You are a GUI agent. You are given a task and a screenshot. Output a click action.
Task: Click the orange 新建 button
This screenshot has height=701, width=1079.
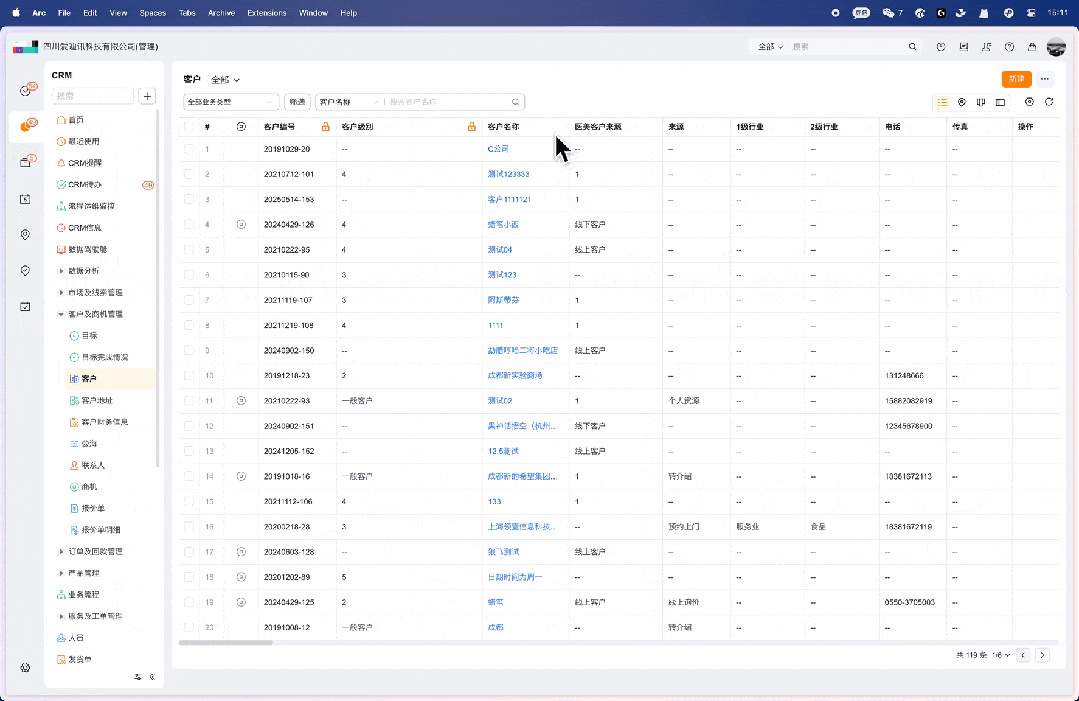click(1016, 79)
